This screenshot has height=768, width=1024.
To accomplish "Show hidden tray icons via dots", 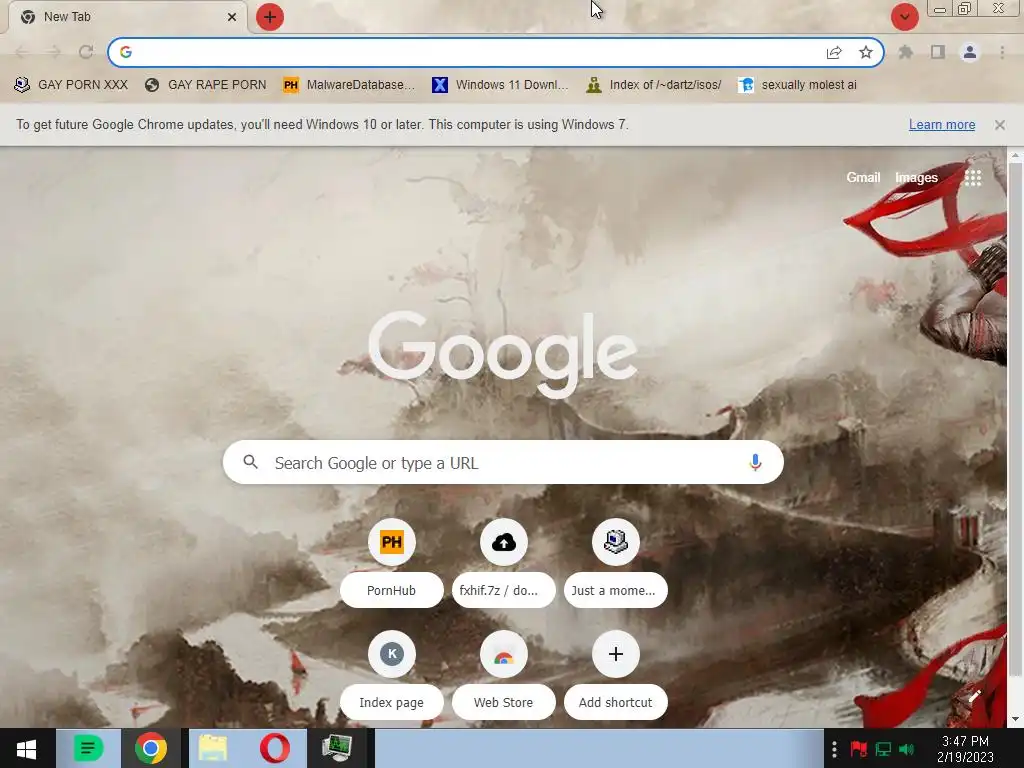I will [834, 749].
